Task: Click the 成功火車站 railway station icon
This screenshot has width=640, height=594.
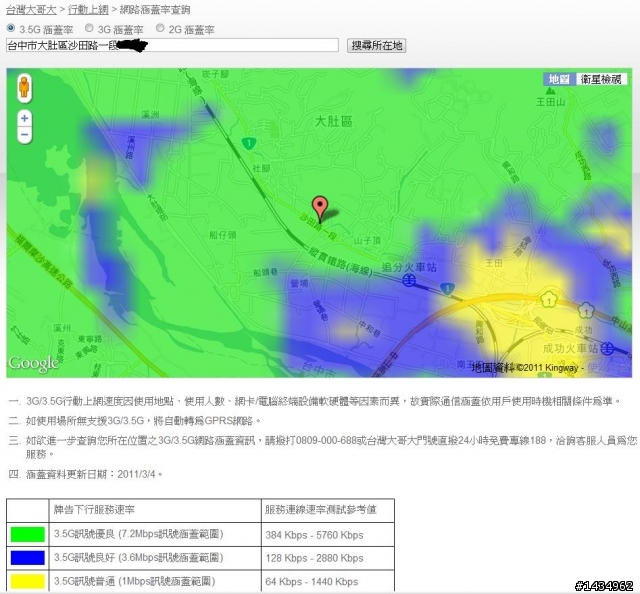Action: click(x=608, y=348)
